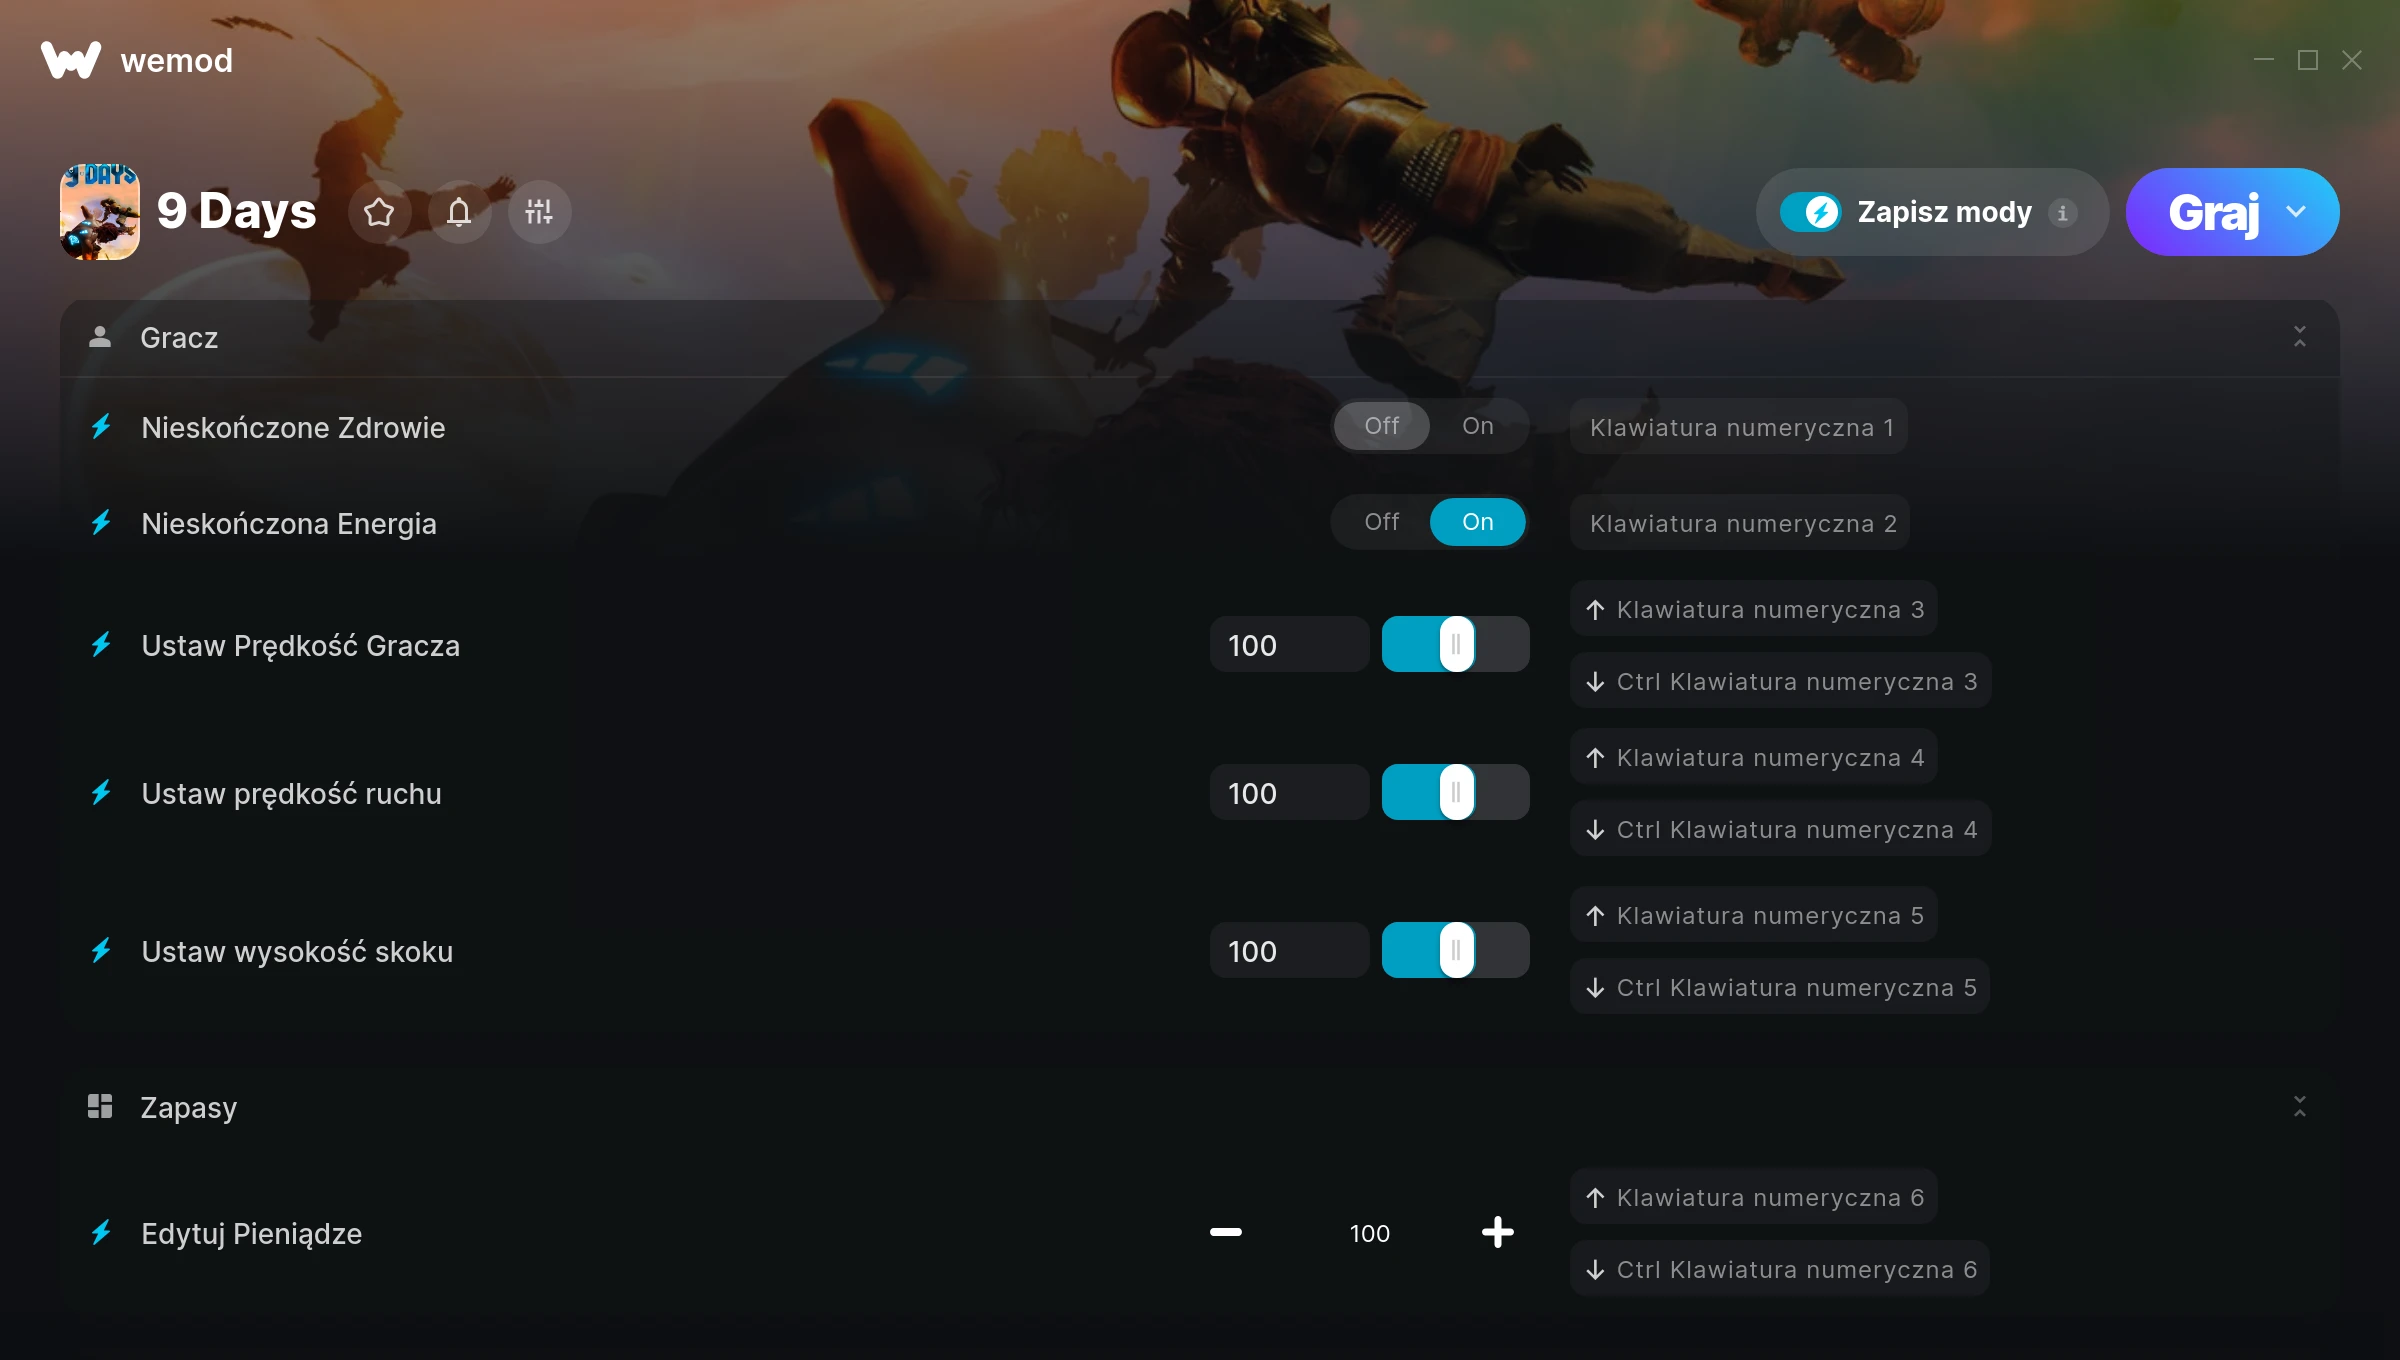Viewport: 2400px width, 1360px height.
Task: Click the Ustaw wysokość skoku value field
Action: click(1288, 951)
